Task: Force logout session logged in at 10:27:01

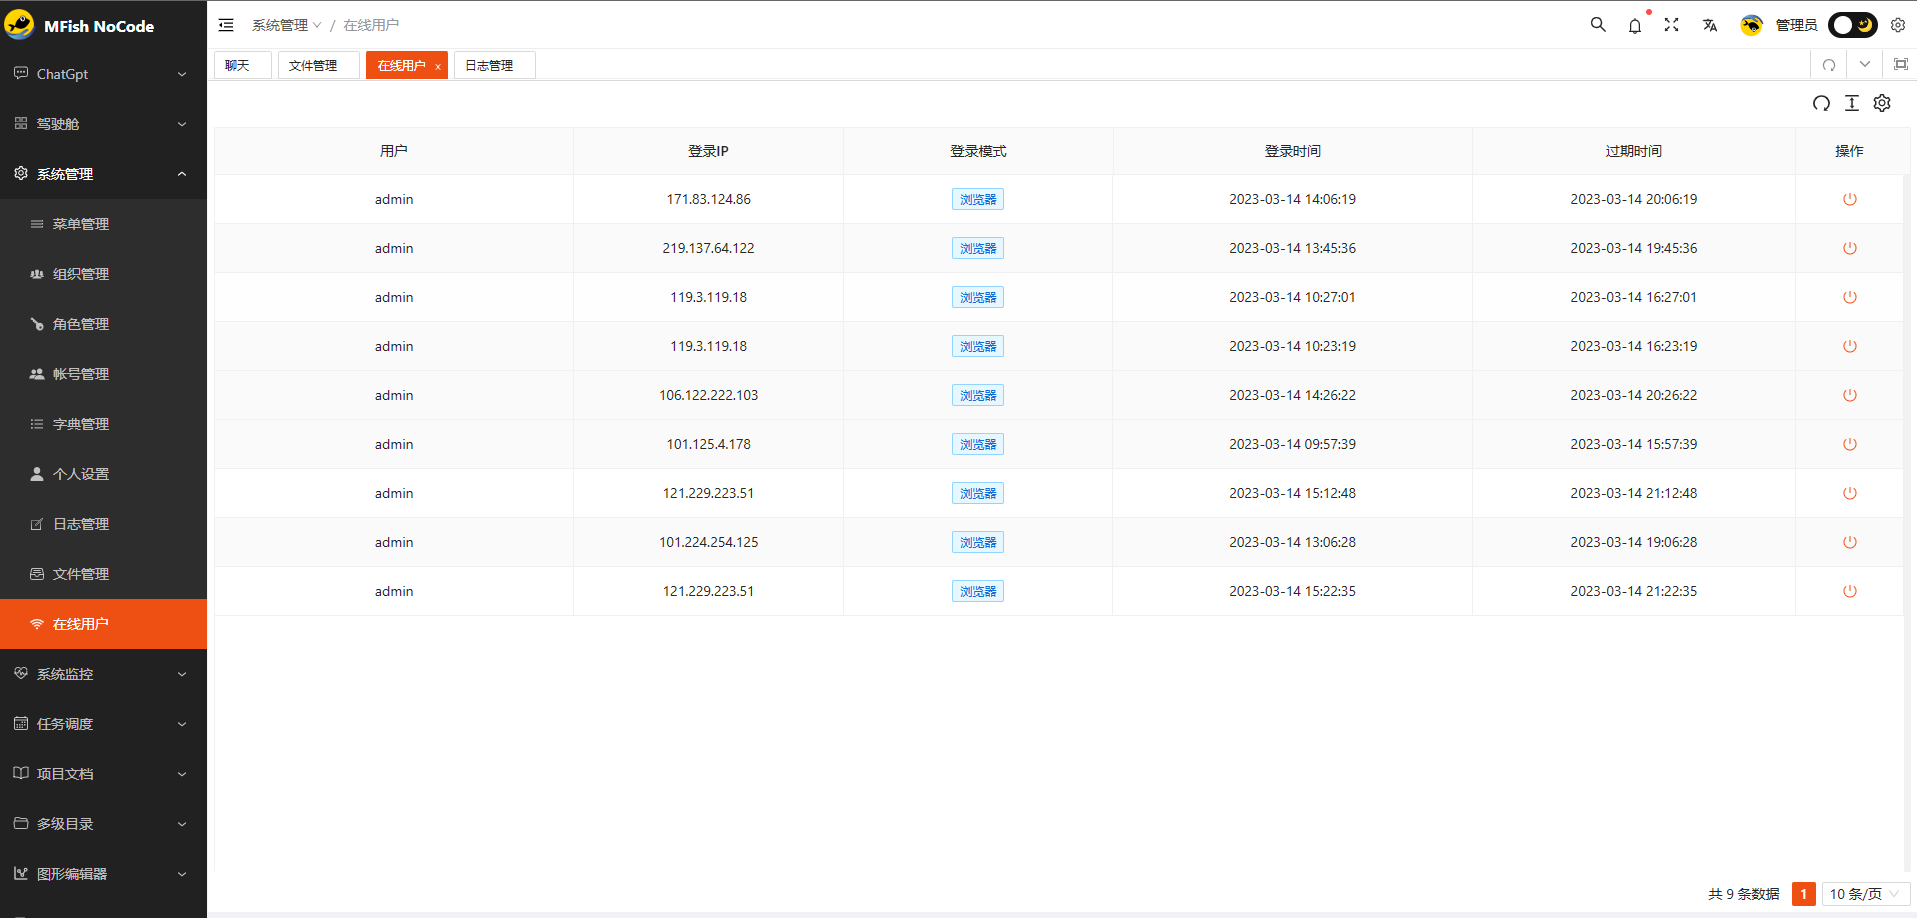Action: [x=1850, y=297]
